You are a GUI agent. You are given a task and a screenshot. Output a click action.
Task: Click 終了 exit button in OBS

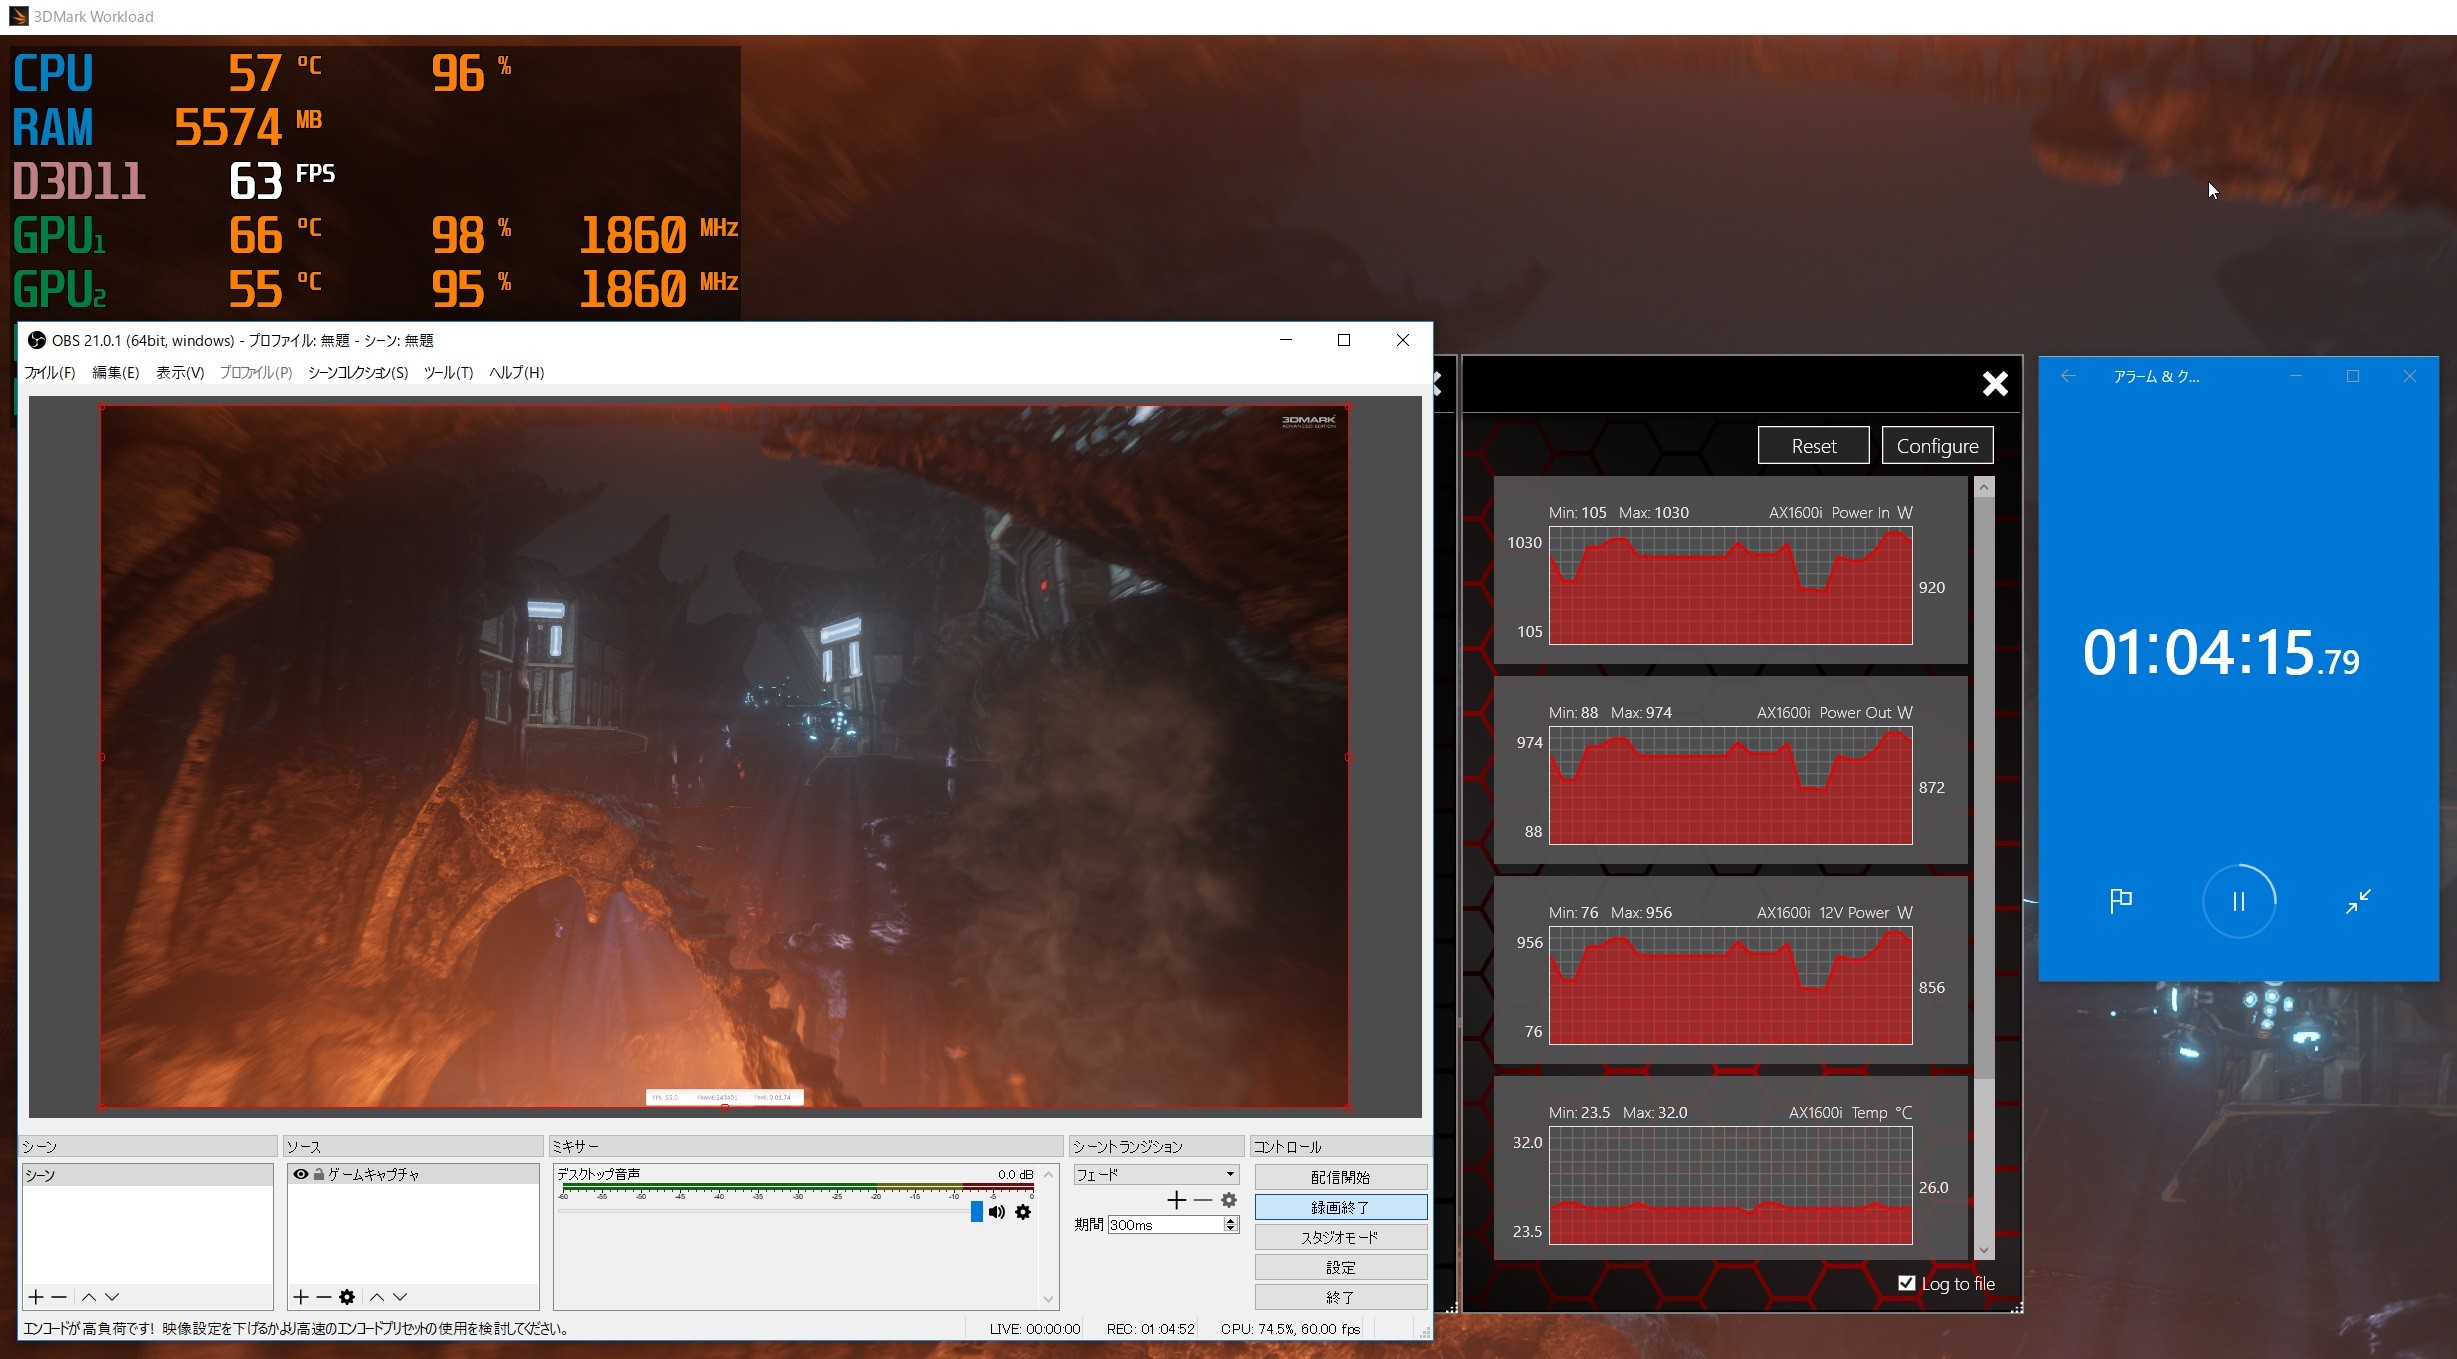[x=1341, y=1297]
